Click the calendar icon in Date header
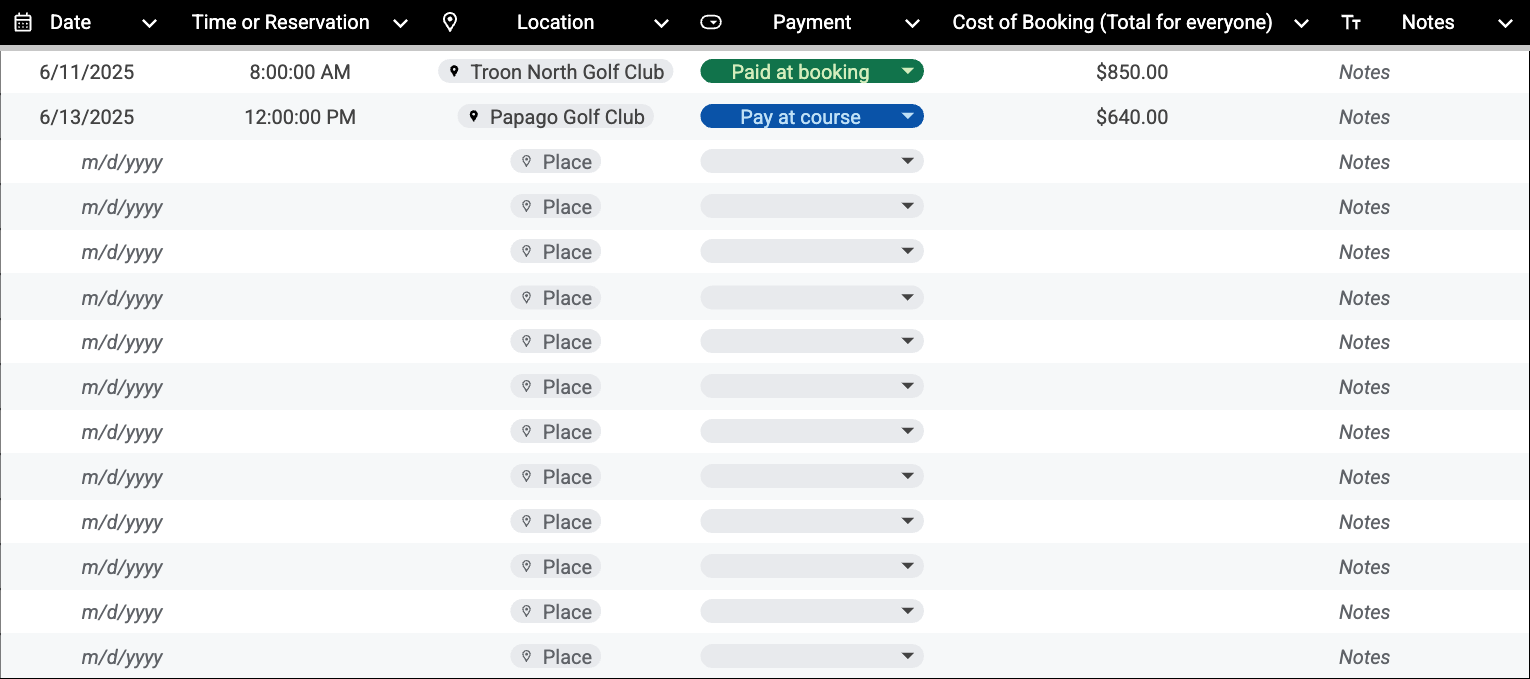 (23, 22)
